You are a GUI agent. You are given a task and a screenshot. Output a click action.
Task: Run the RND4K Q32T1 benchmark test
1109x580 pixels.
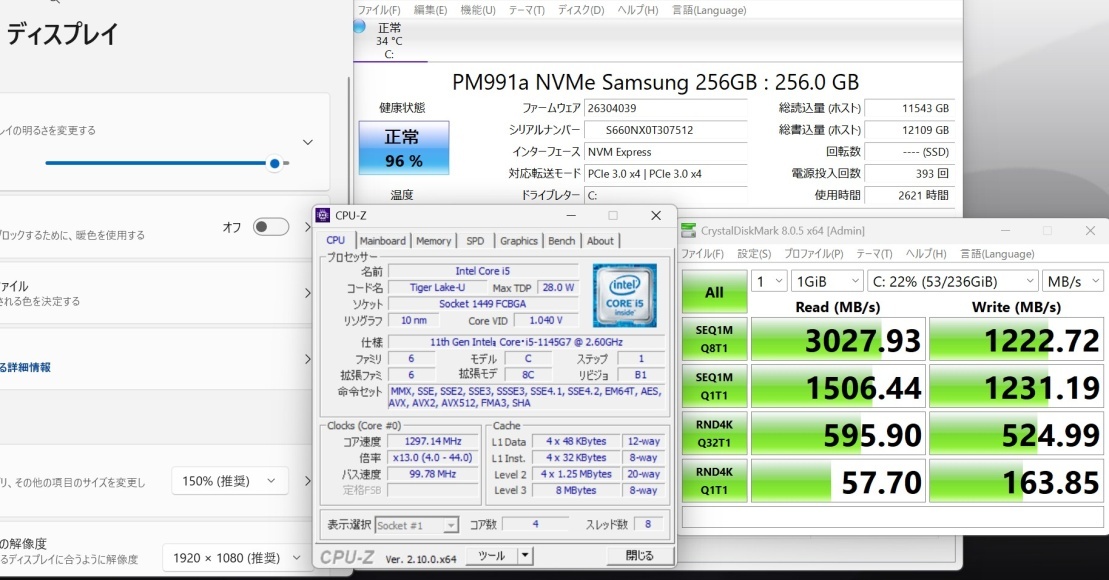pos(714,436)
